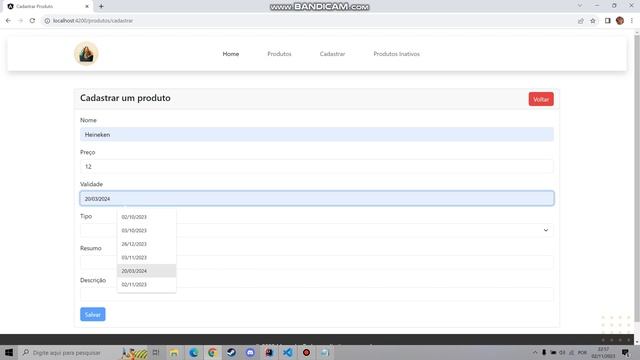View site information icon in address bar
This screenshot has width=640, height=360.
pyautogui.click(x=47, y=20)
